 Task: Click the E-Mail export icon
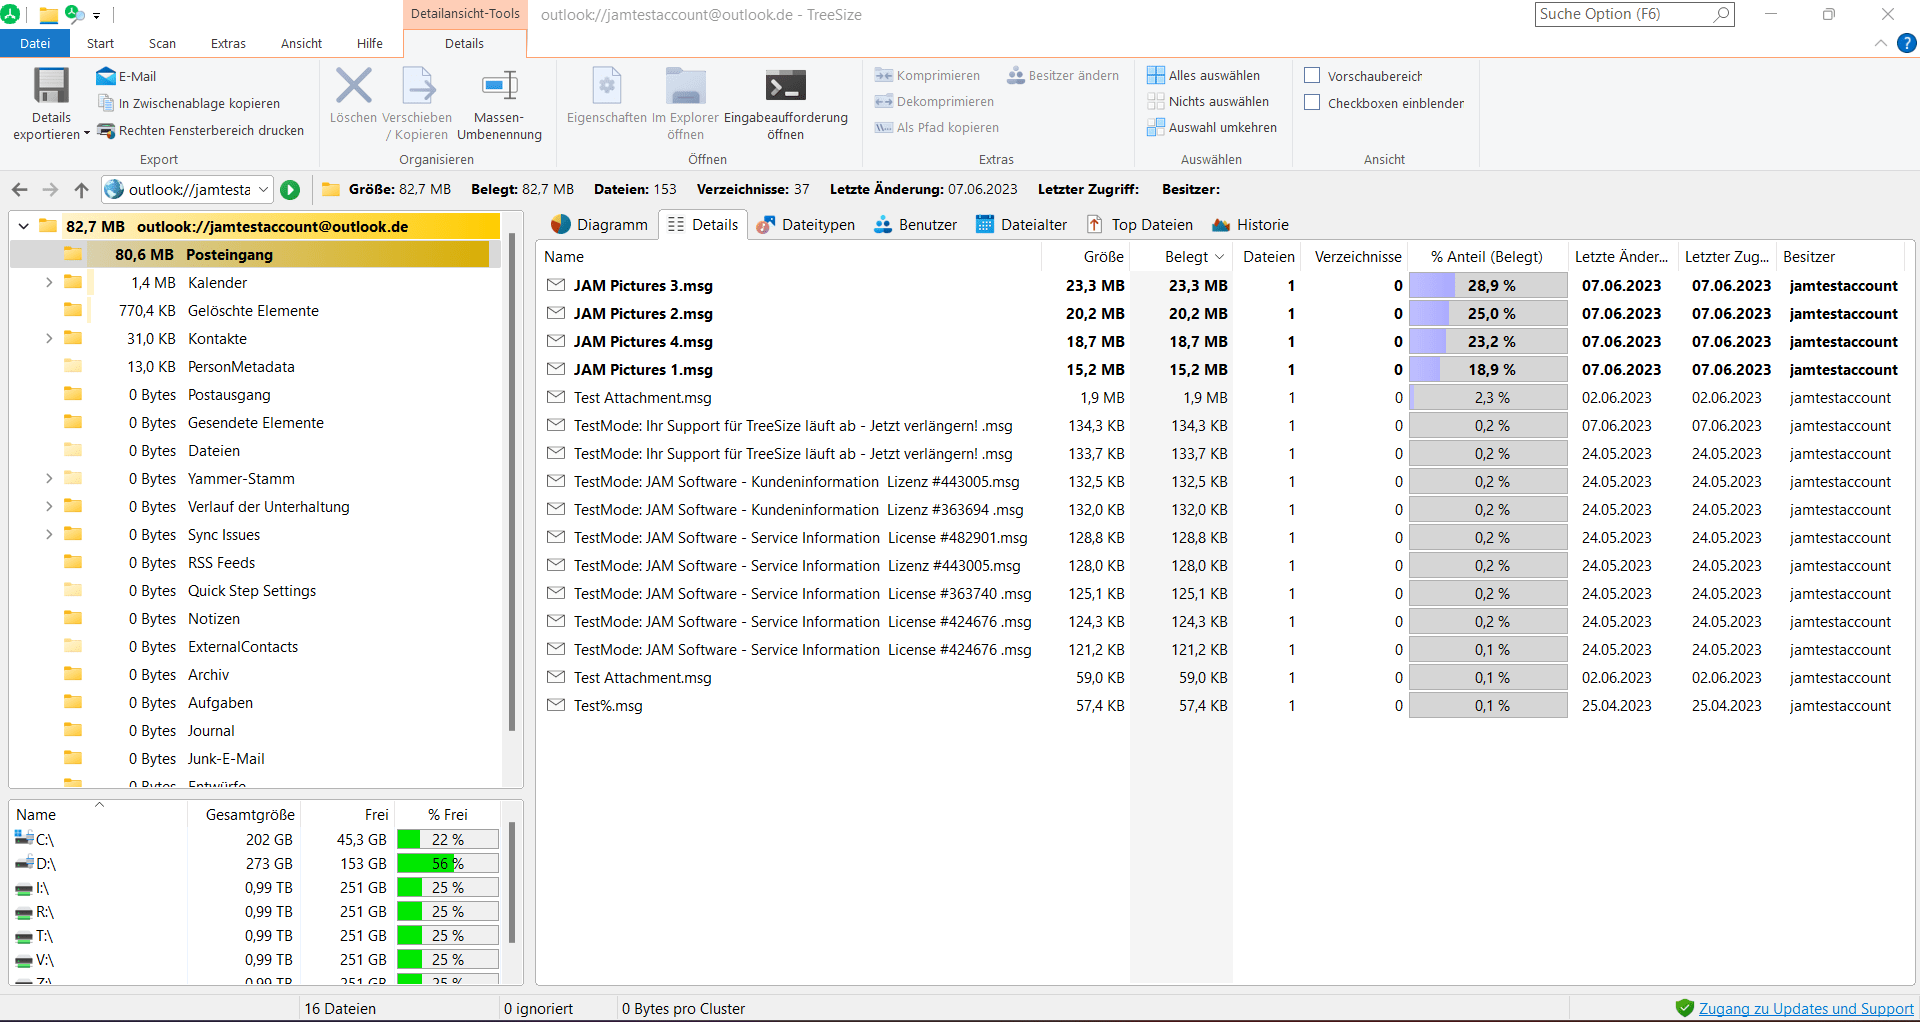(x=106, y=76)
